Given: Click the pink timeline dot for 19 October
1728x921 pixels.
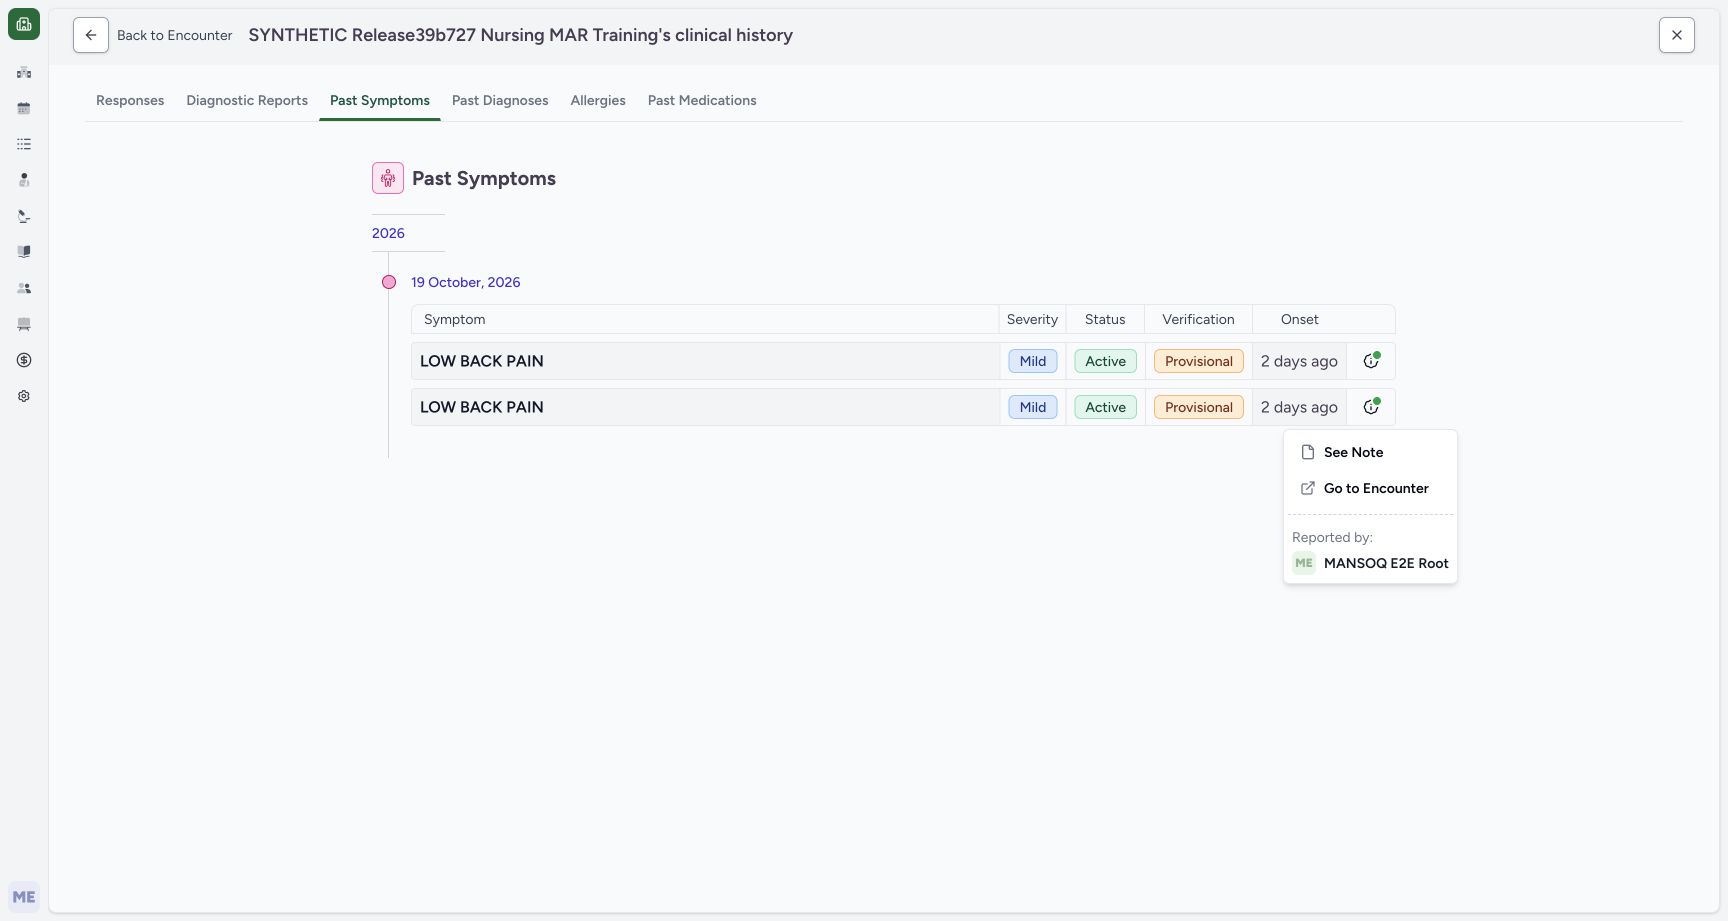Looking at the screenshot, I should [389, 282].
